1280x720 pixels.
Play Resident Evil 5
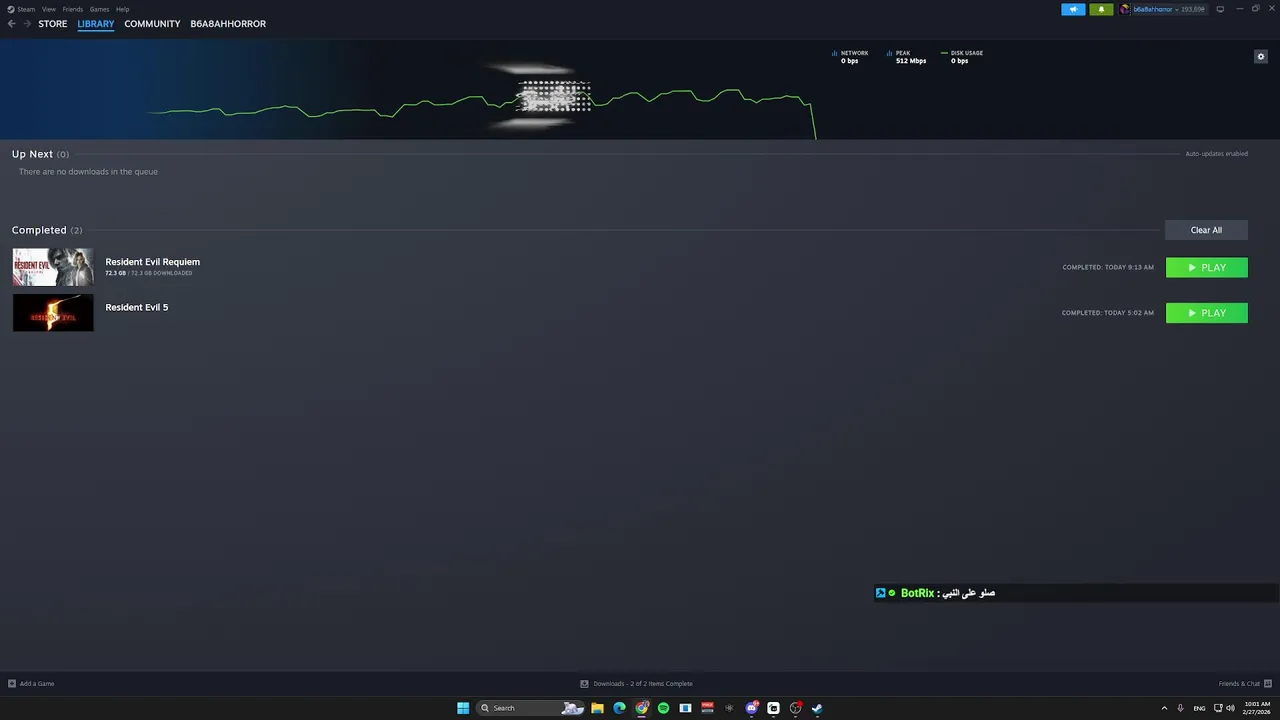1207,313
